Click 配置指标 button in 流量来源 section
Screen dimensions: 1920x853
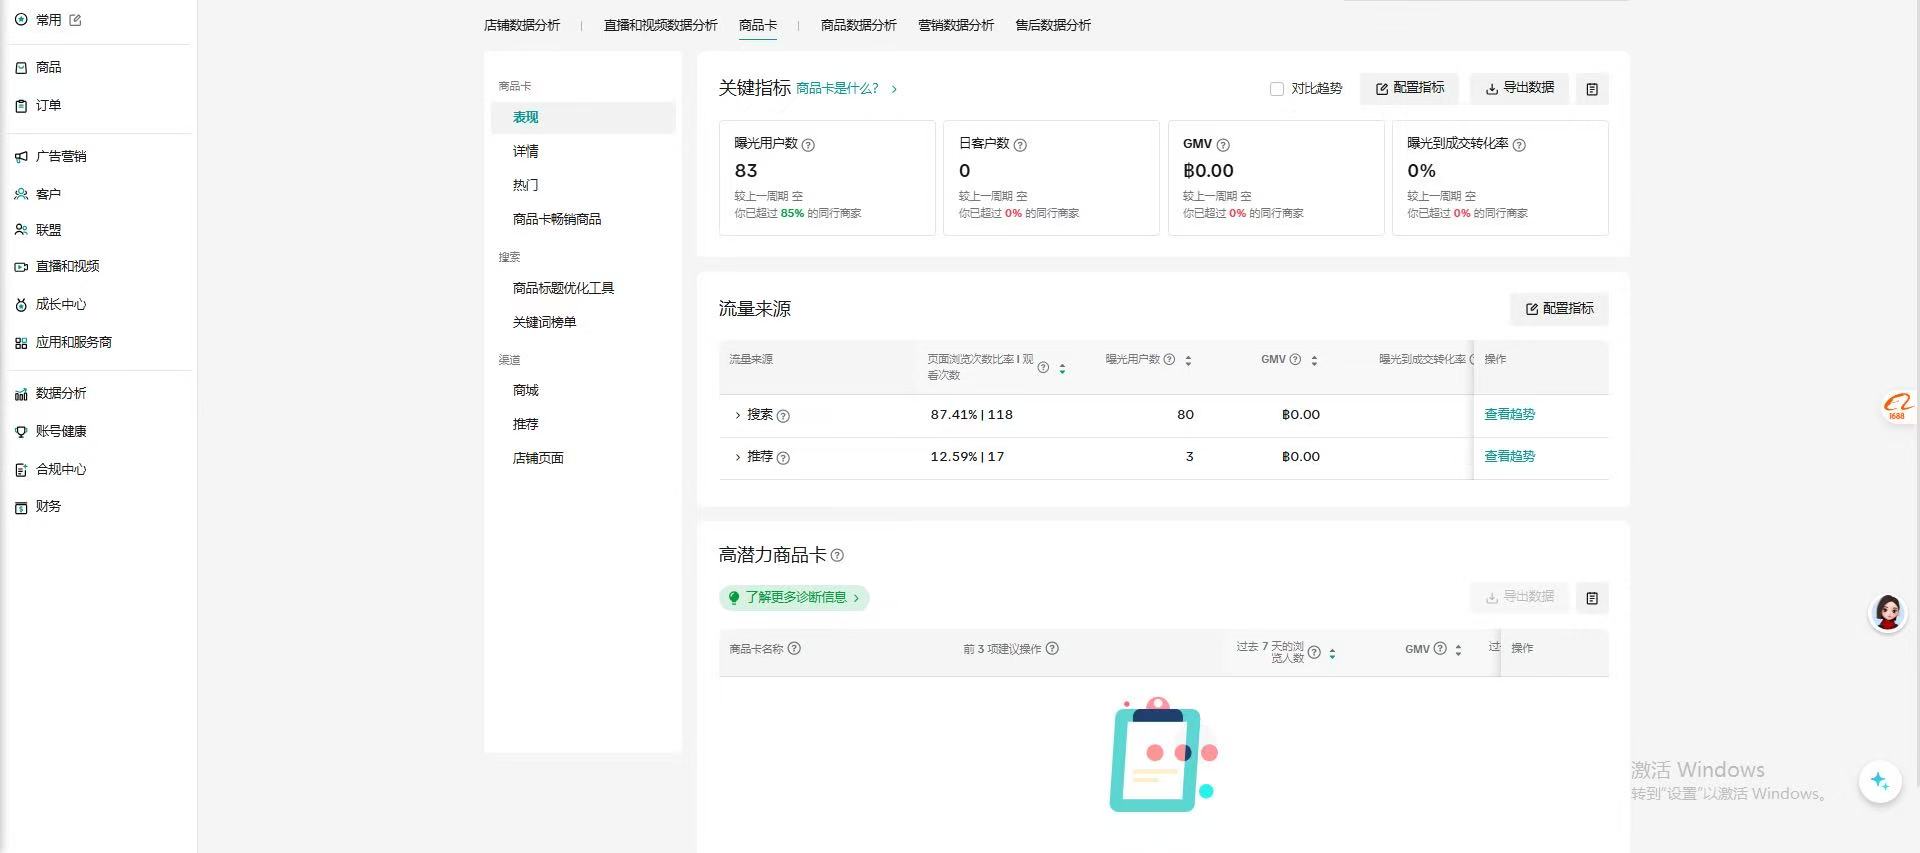[1559, 309]
